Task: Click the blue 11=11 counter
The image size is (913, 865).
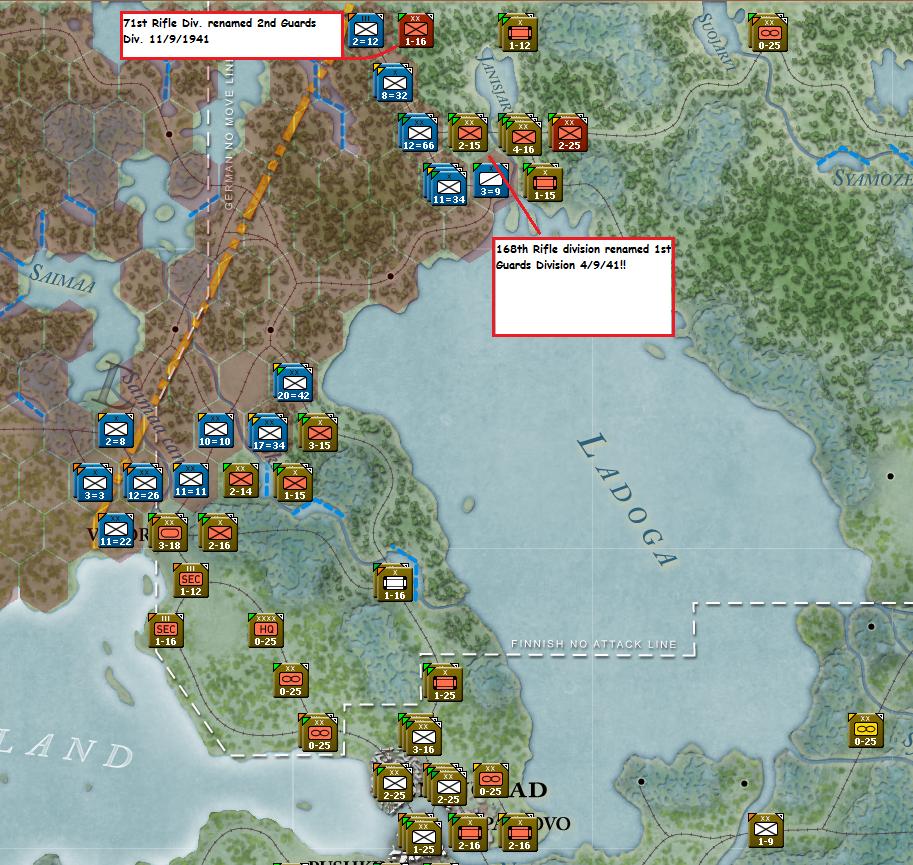Action: click(190, 481)
